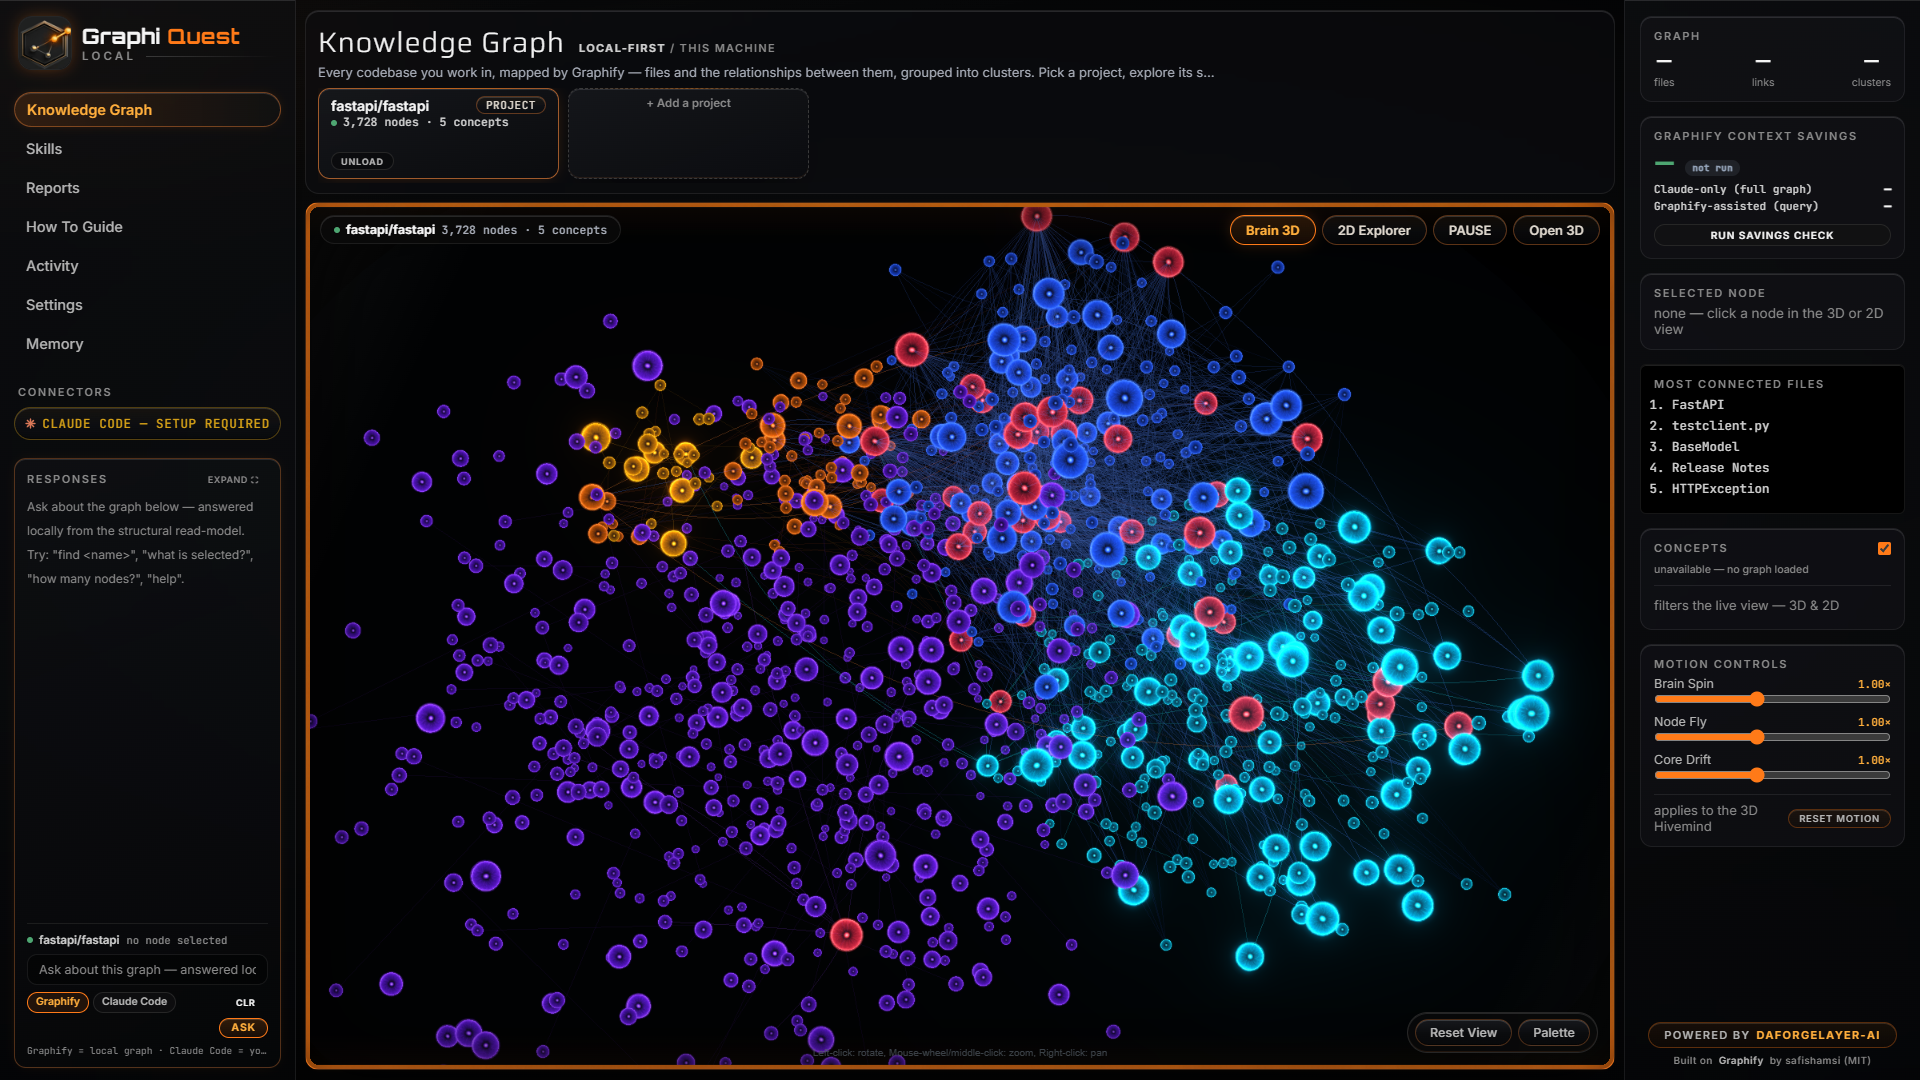
Task: Toggle the Concepts filter checkbox
Action: [1884, 549]
